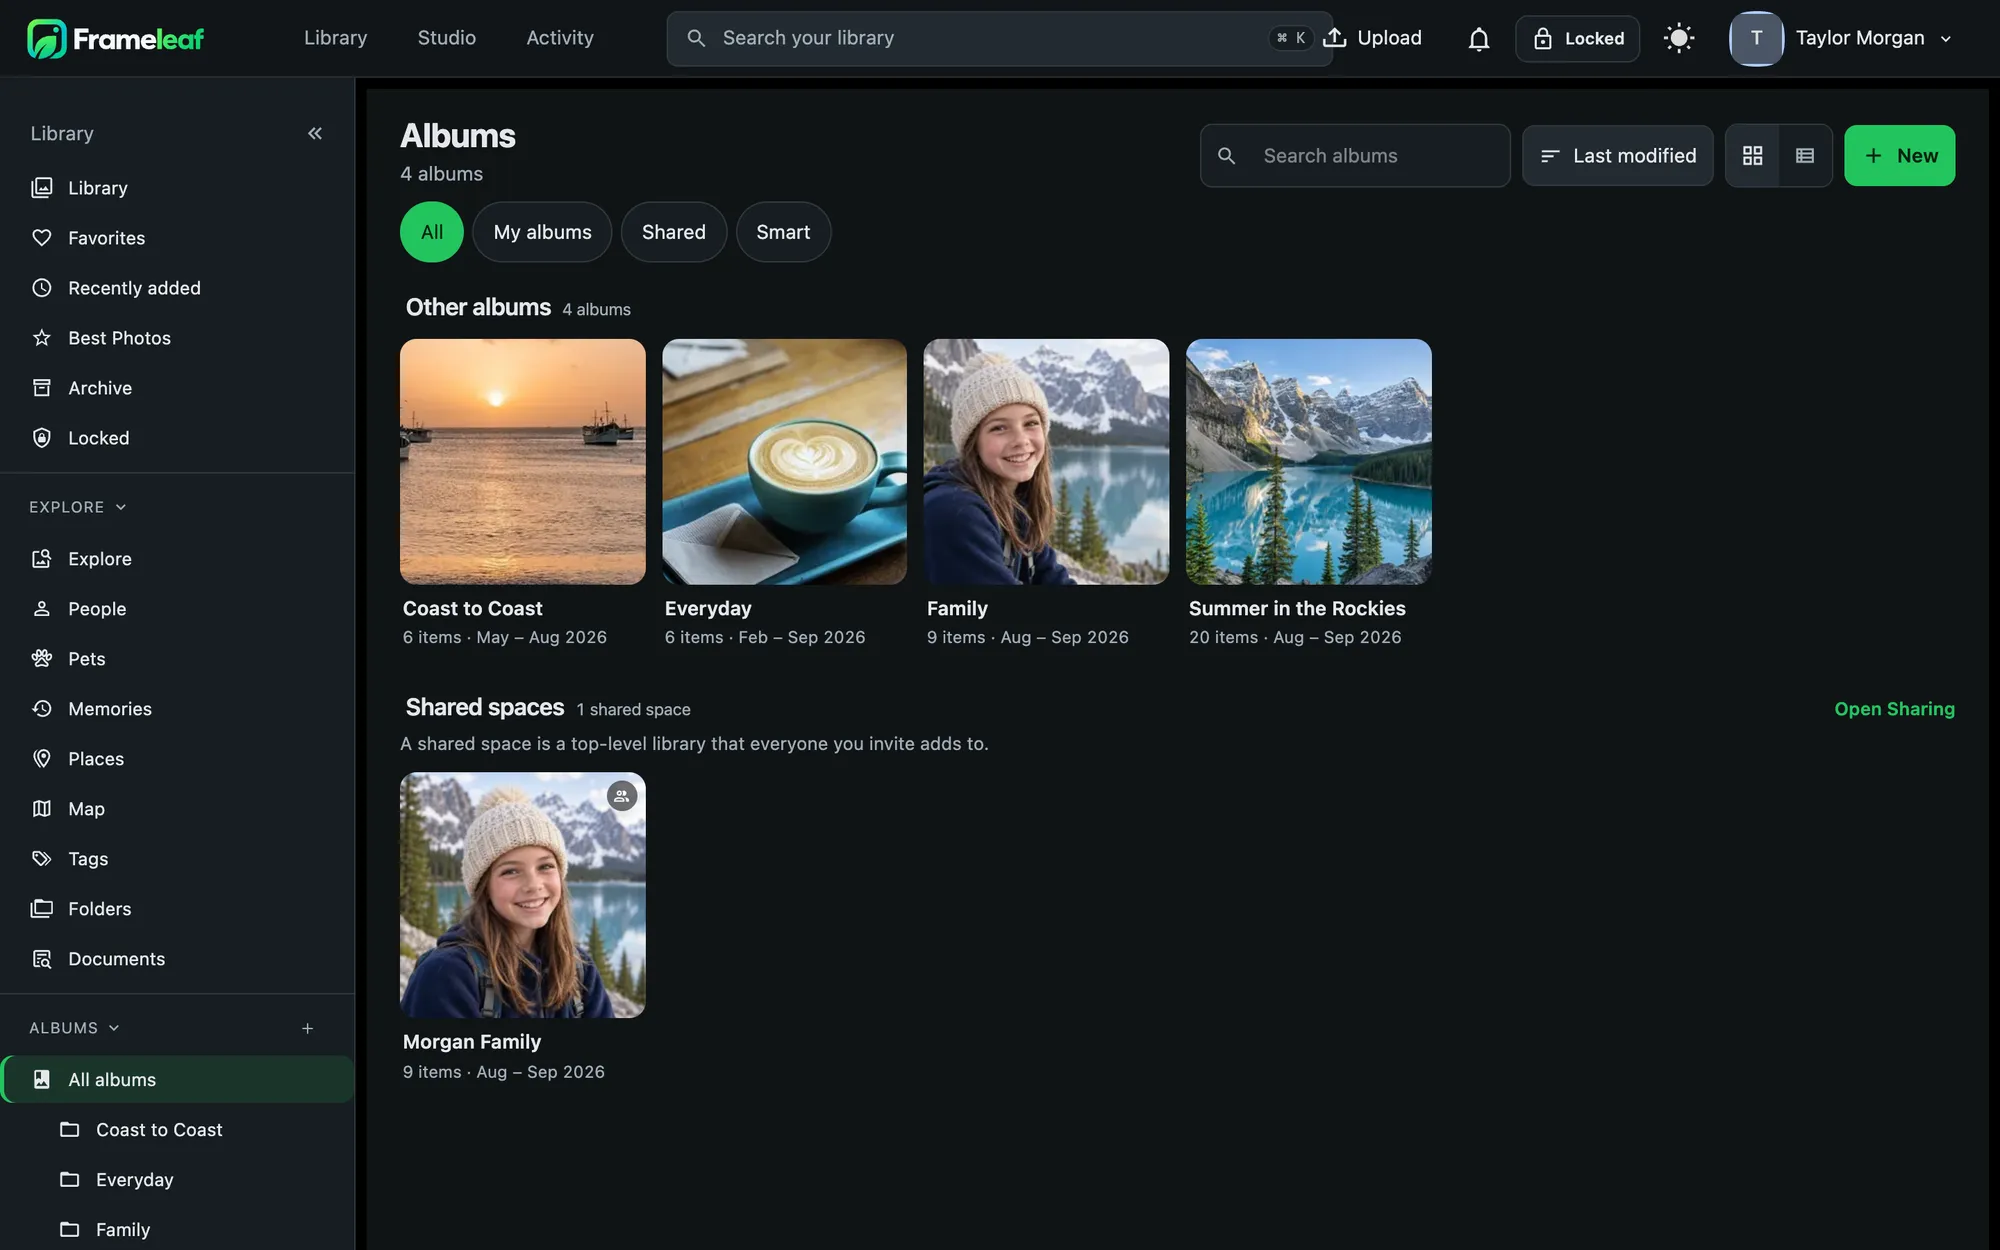Screen dimensions: 2000x1250
Task: Open Taylor Morgan account menu
Action: pyautogui.click(x=1842, y=39)
